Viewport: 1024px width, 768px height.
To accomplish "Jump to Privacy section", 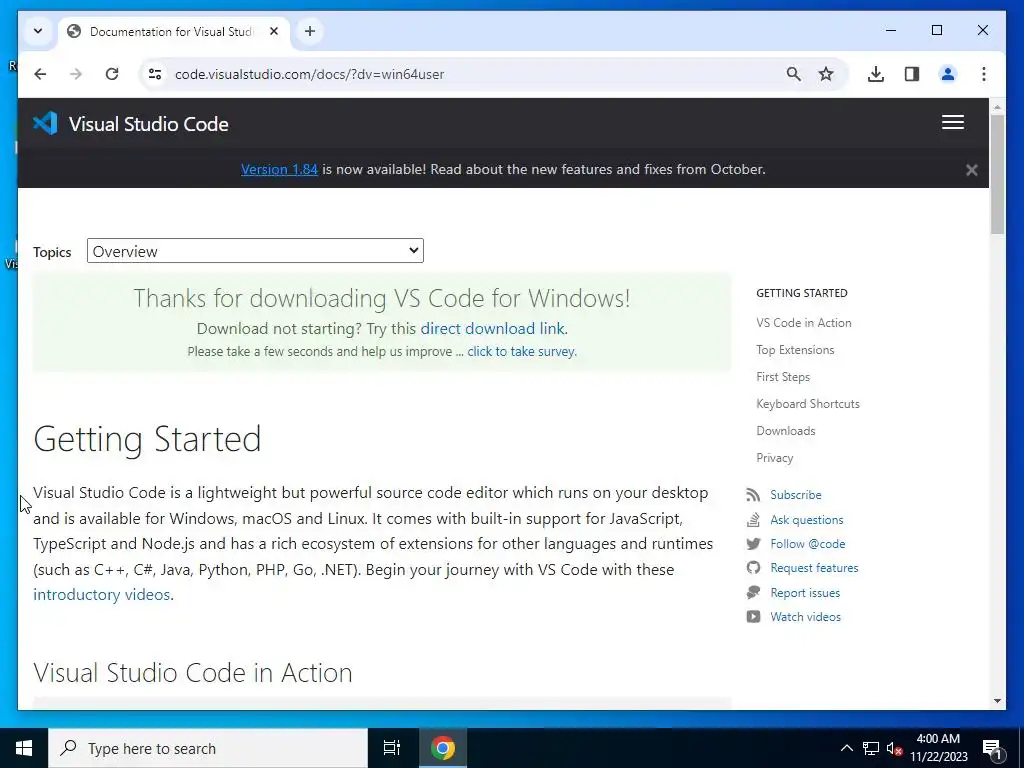I will tap(775, 458).
